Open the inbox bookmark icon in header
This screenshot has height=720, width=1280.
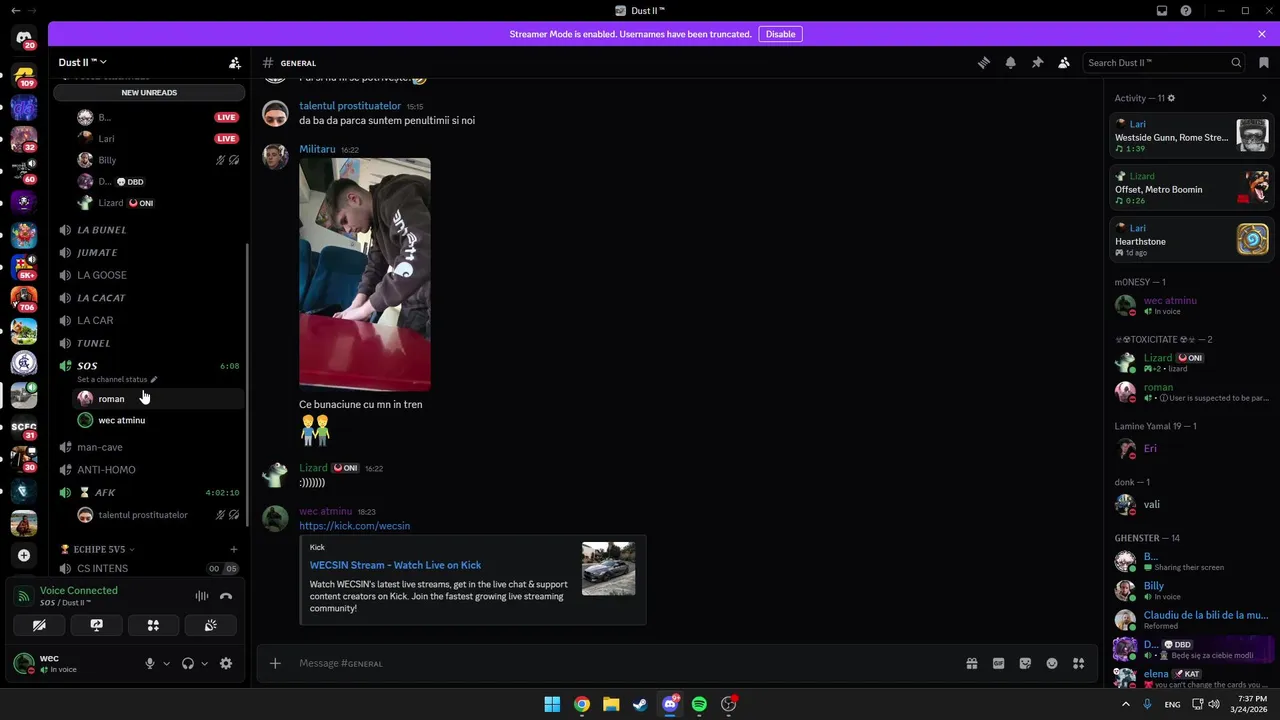[x=1264, y=62]
